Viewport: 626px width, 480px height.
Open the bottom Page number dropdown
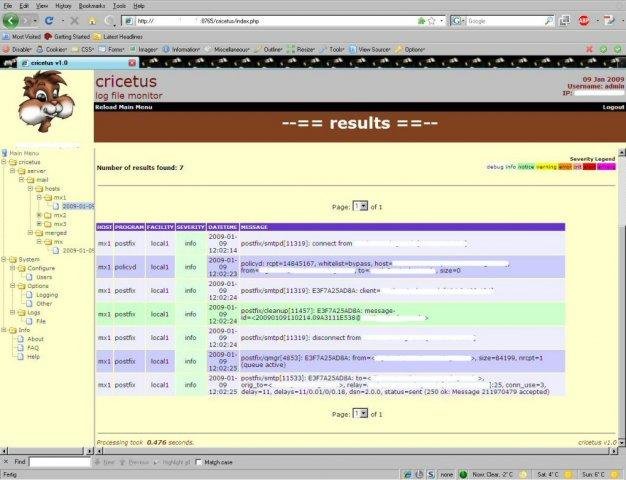tap(360, 414)
